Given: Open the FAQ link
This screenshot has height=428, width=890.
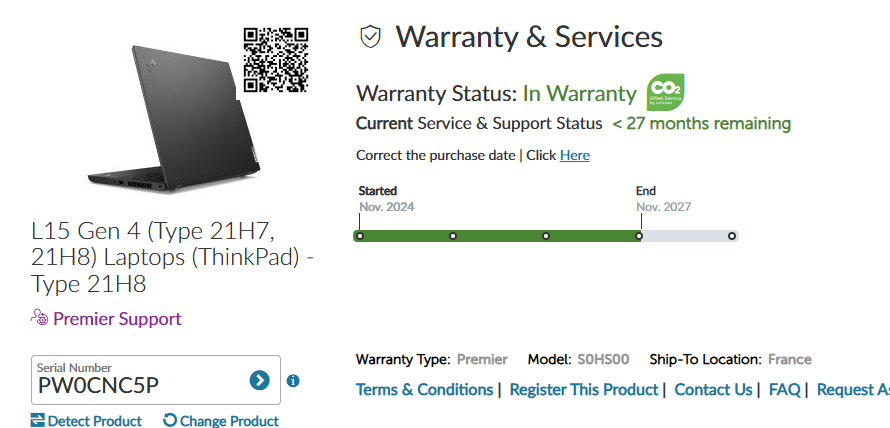Looking at the screenshot, I should [784, 389].
